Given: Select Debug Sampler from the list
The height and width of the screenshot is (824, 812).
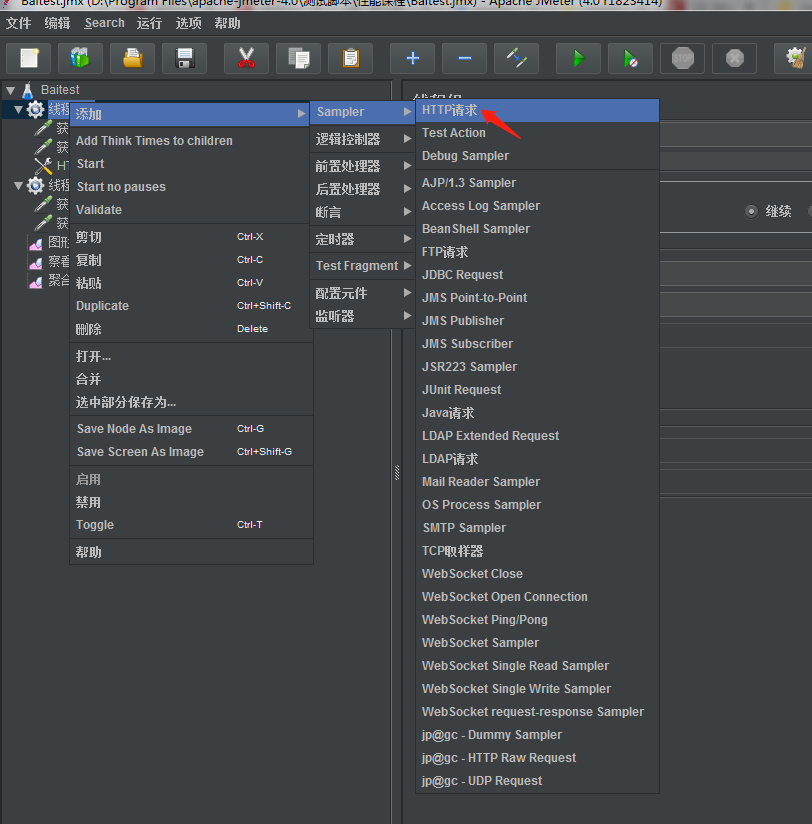Looking at the screenshot, I should coord(537,156).
